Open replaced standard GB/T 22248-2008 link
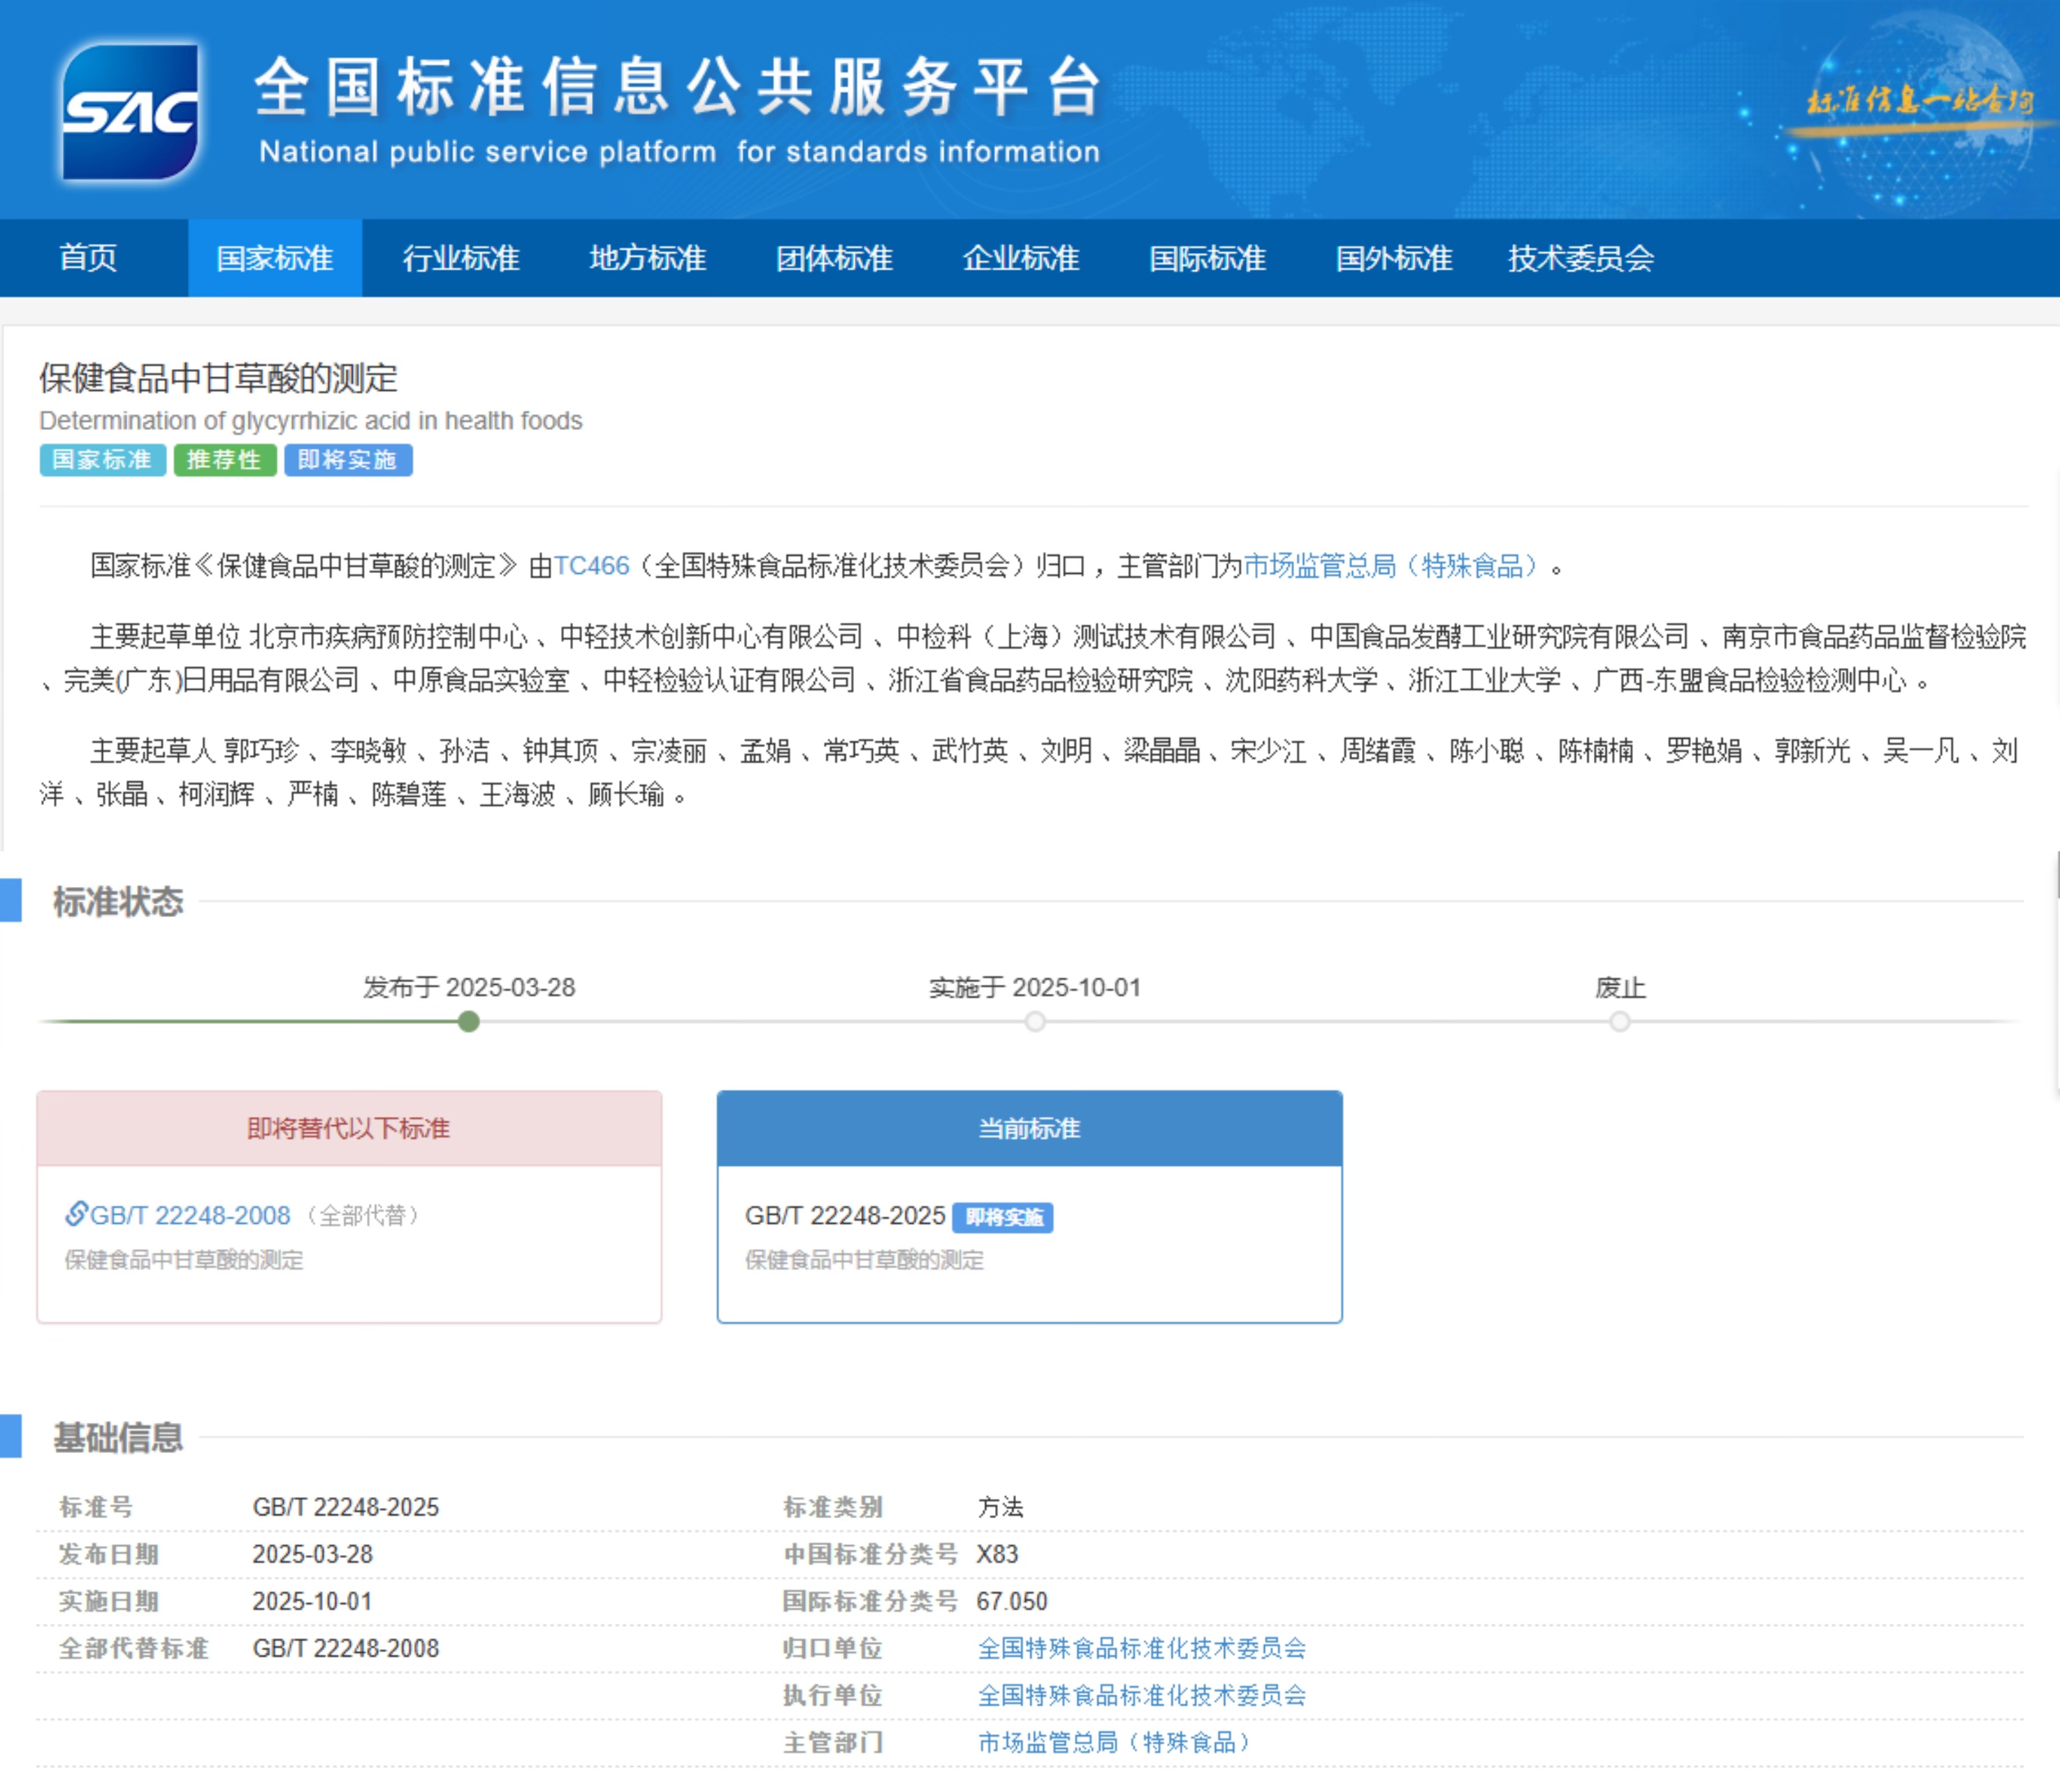The width and height of the screenshot is (2060, 1792). 190,1215
